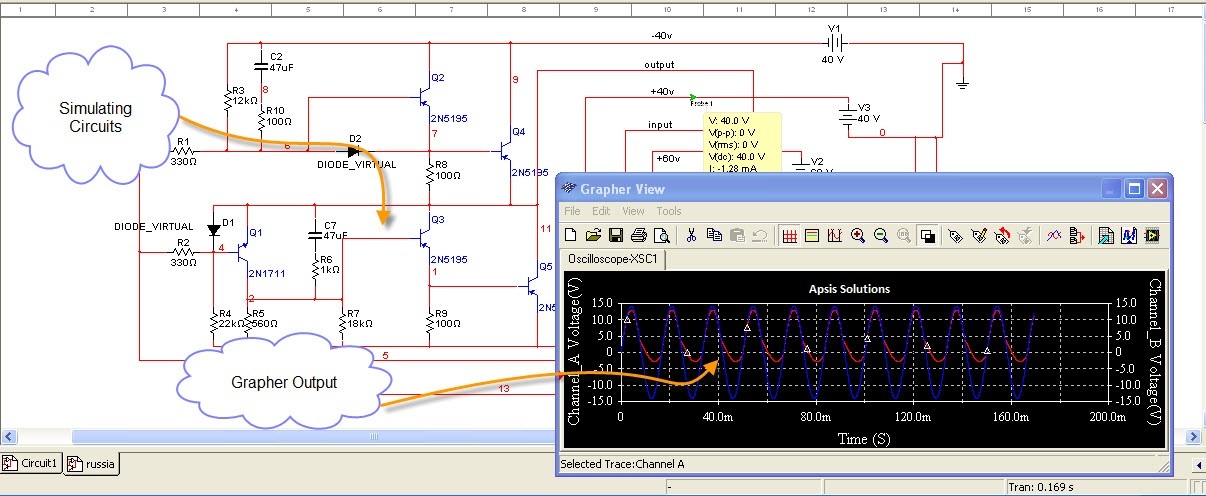Viewport: 1206px width, 496px height.
Task: Select resistor R10 100Ω in schematic
Action: 262,120
